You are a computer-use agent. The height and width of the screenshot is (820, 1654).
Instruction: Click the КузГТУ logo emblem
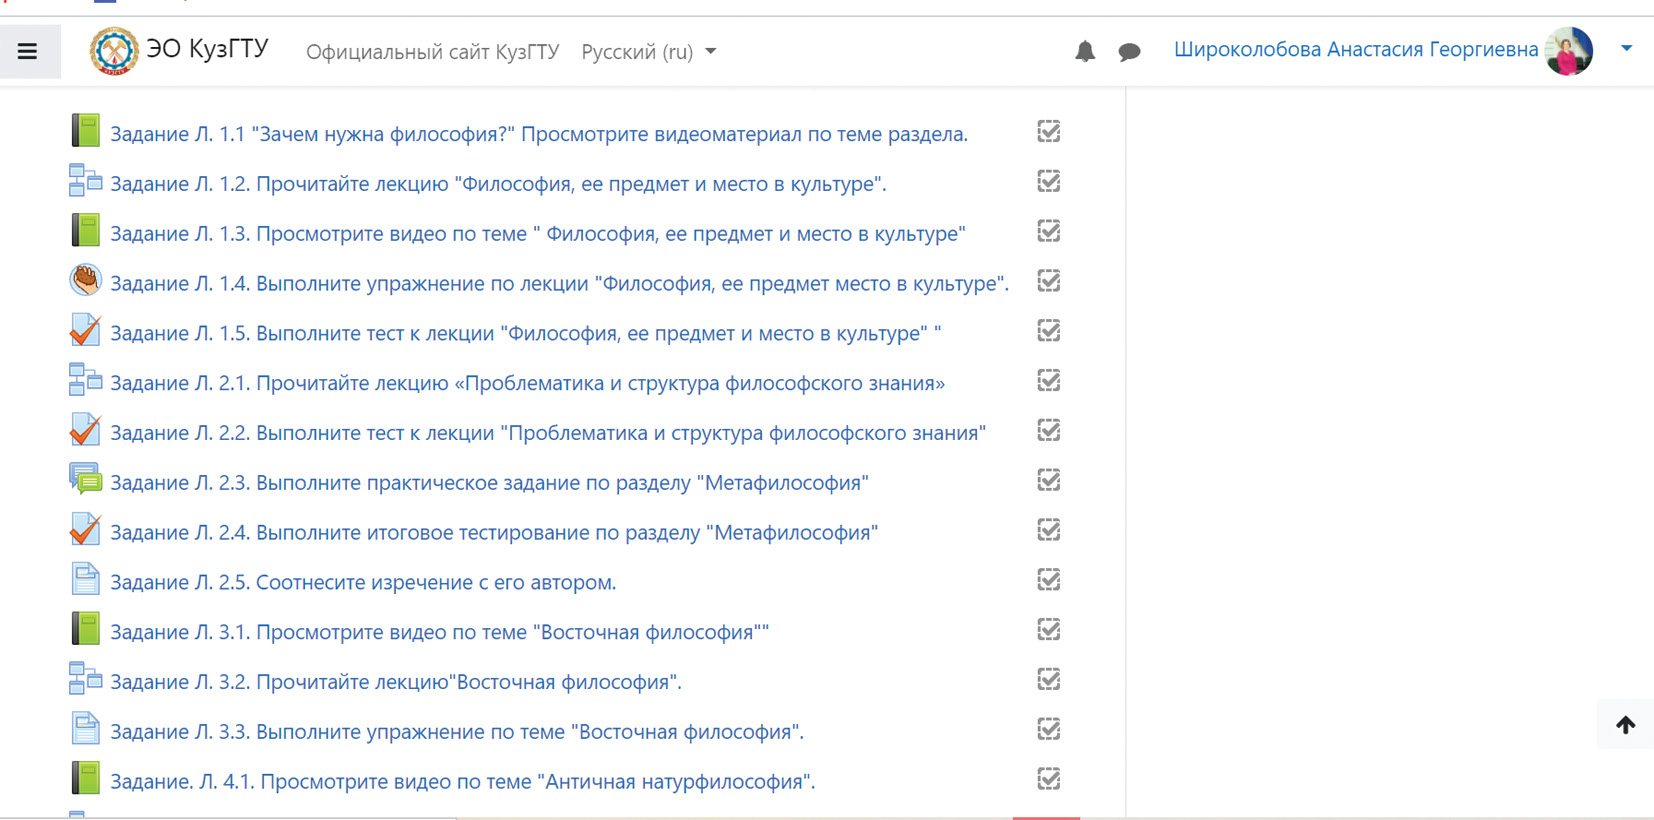[x=114, y=51]
